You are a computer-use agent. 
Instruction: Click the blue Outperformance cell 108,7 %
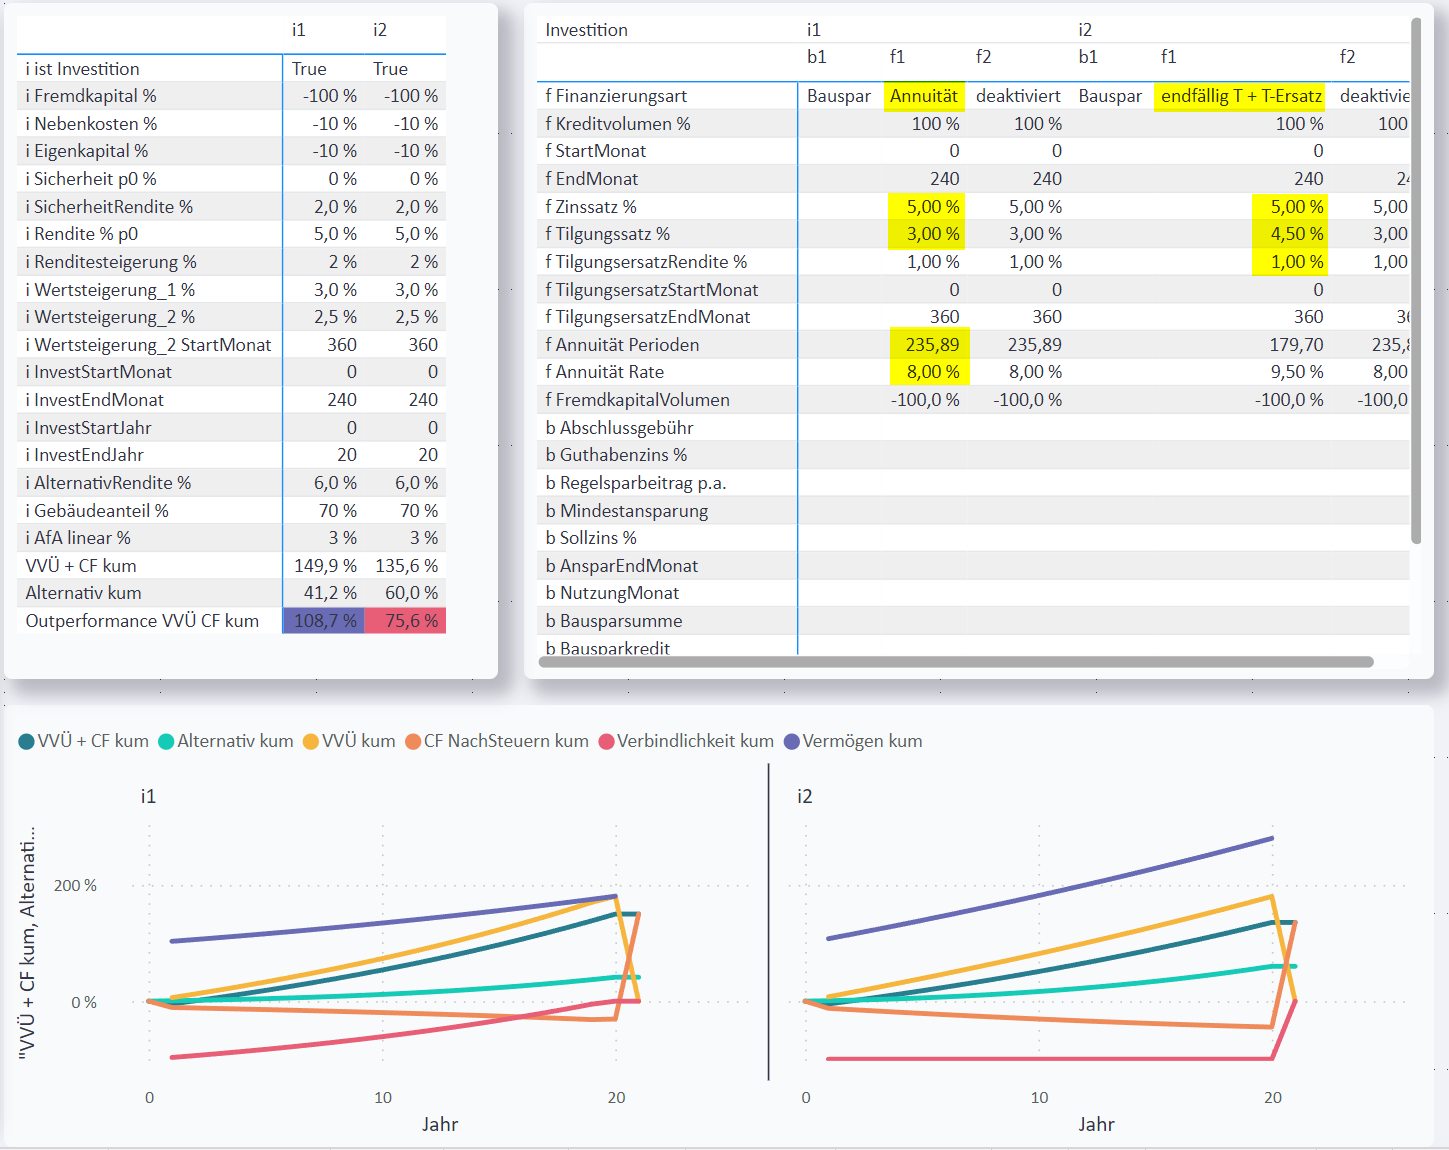point(324,621)
